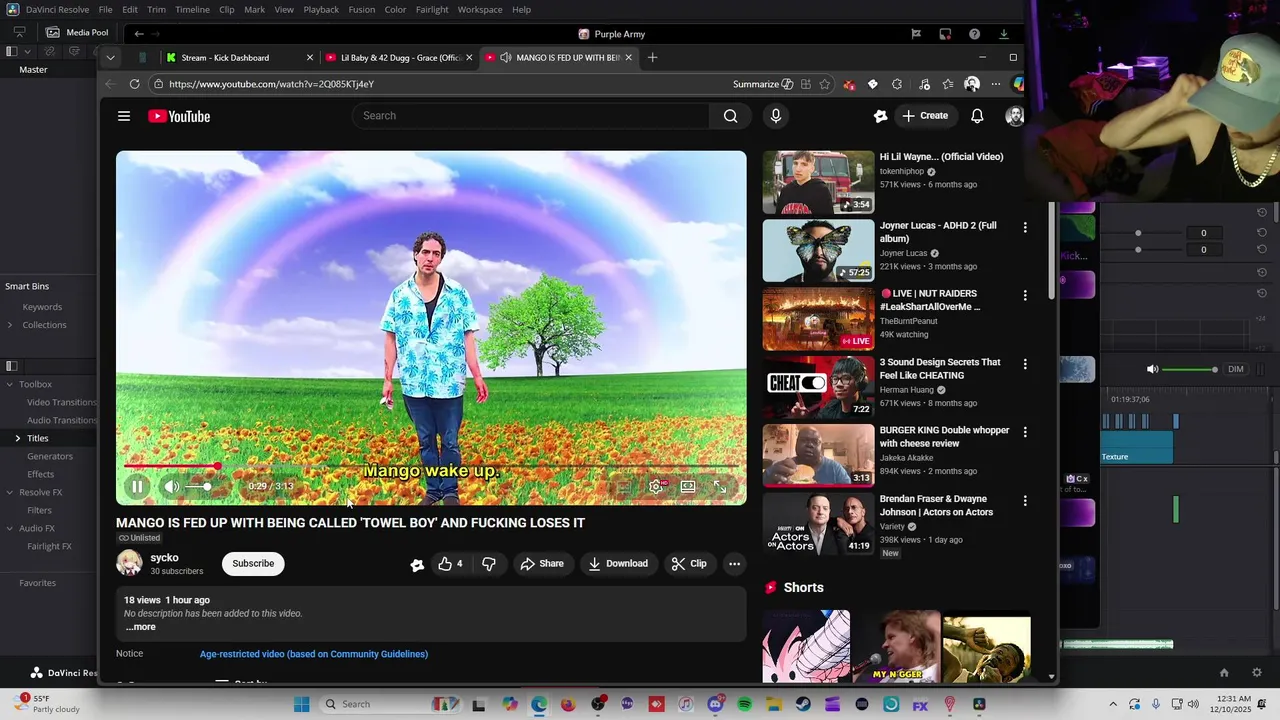Open options for the NUT RAIDERS live stream
Viewport: 1280px width, 720px height.
click(x=1024, y=296)
